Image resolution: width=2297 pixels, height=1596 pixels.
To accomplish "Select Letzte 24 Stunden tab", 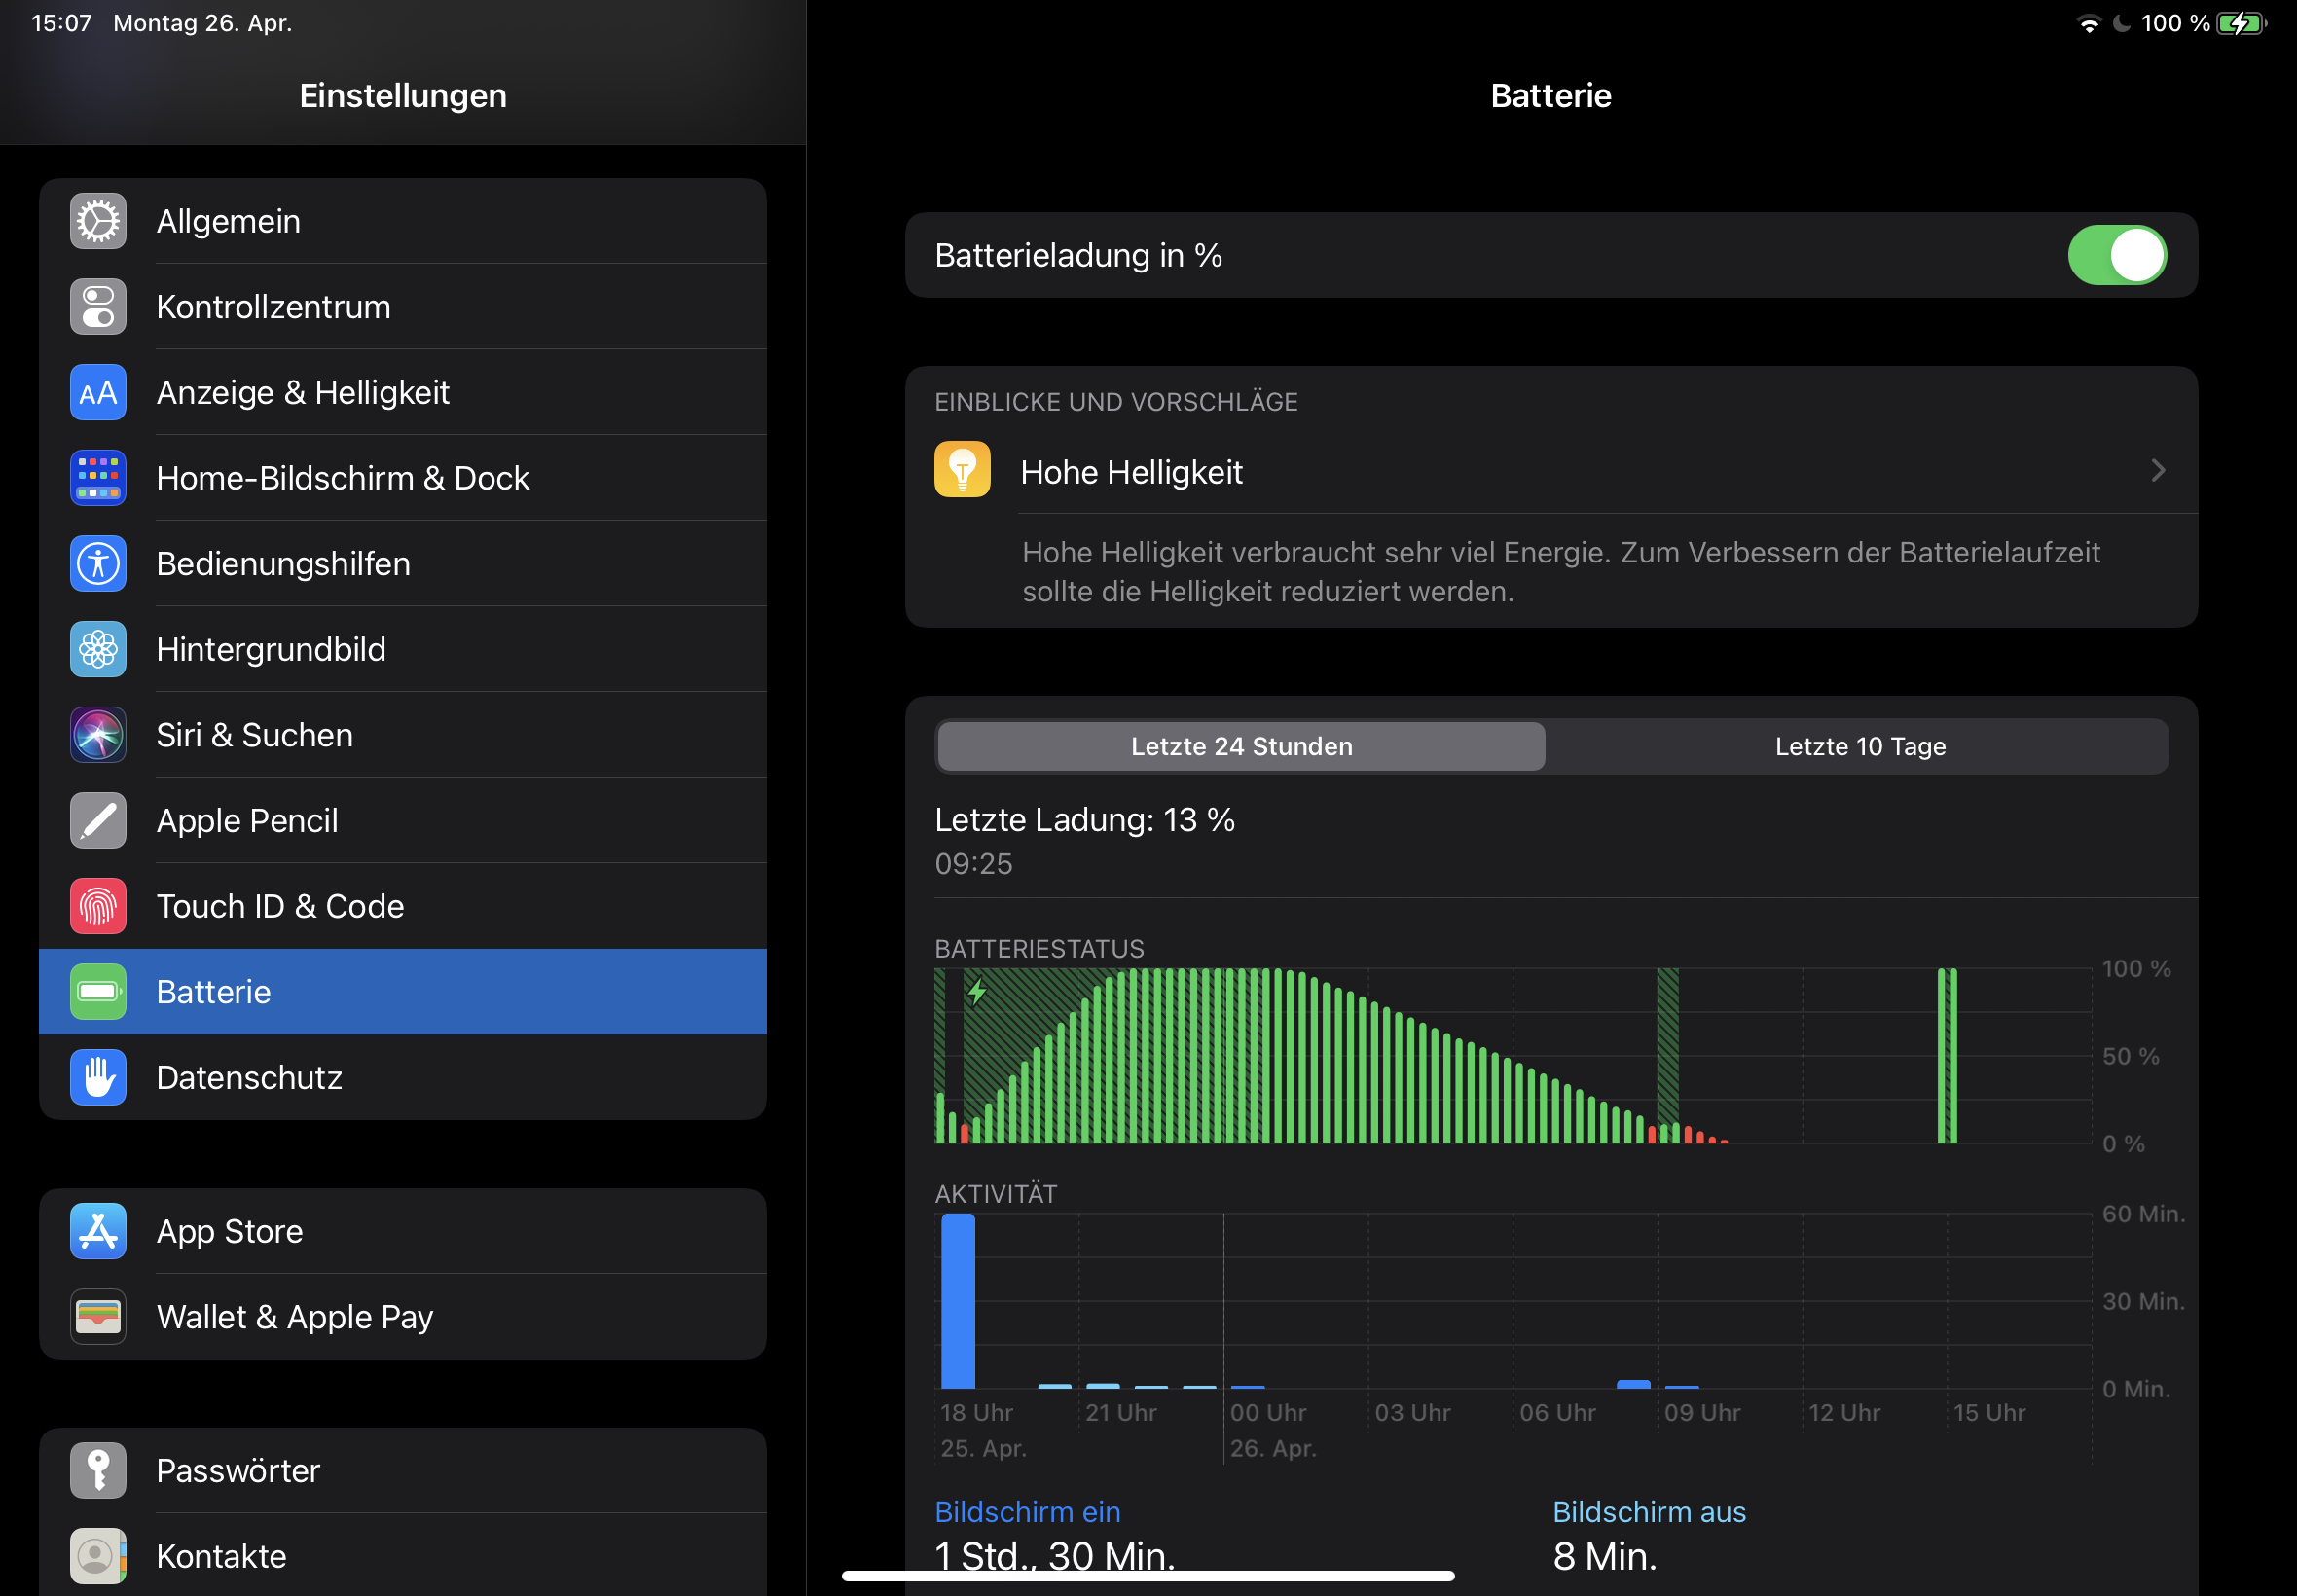I will tap(1241, 746).
